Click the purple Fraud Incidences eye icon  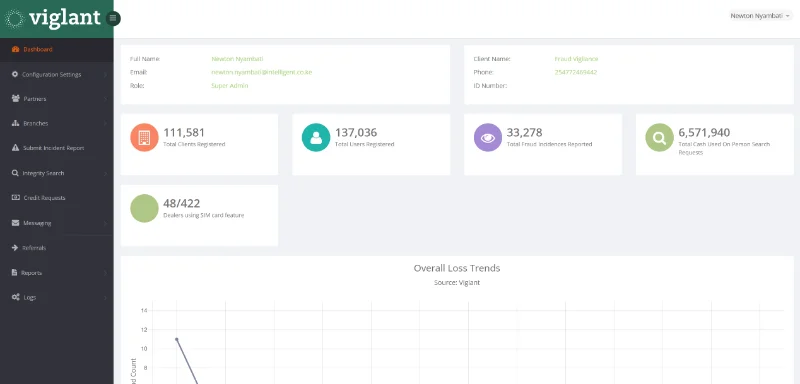click(488, 137)
